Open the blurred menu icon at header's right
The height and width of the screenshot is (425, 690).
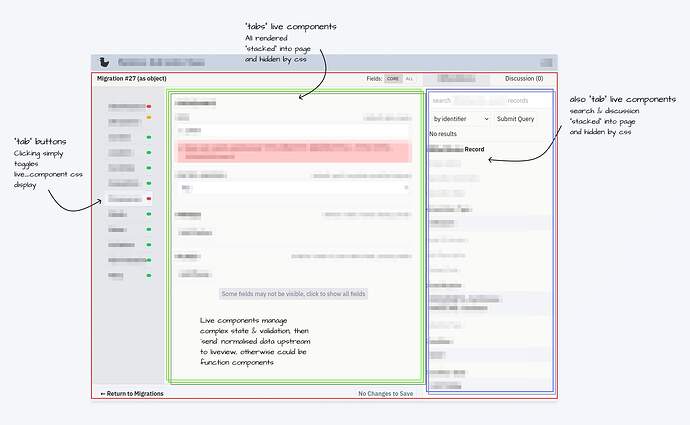tap(547, 62)
